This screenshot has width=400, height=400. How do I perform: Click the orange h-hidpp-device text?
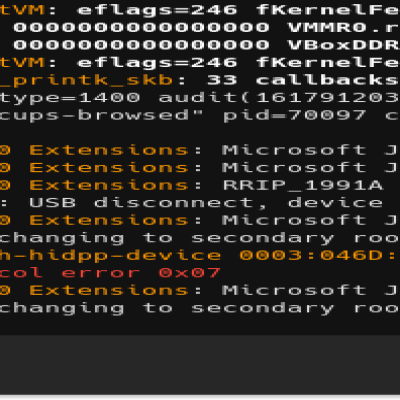click(x=110, y=256)
